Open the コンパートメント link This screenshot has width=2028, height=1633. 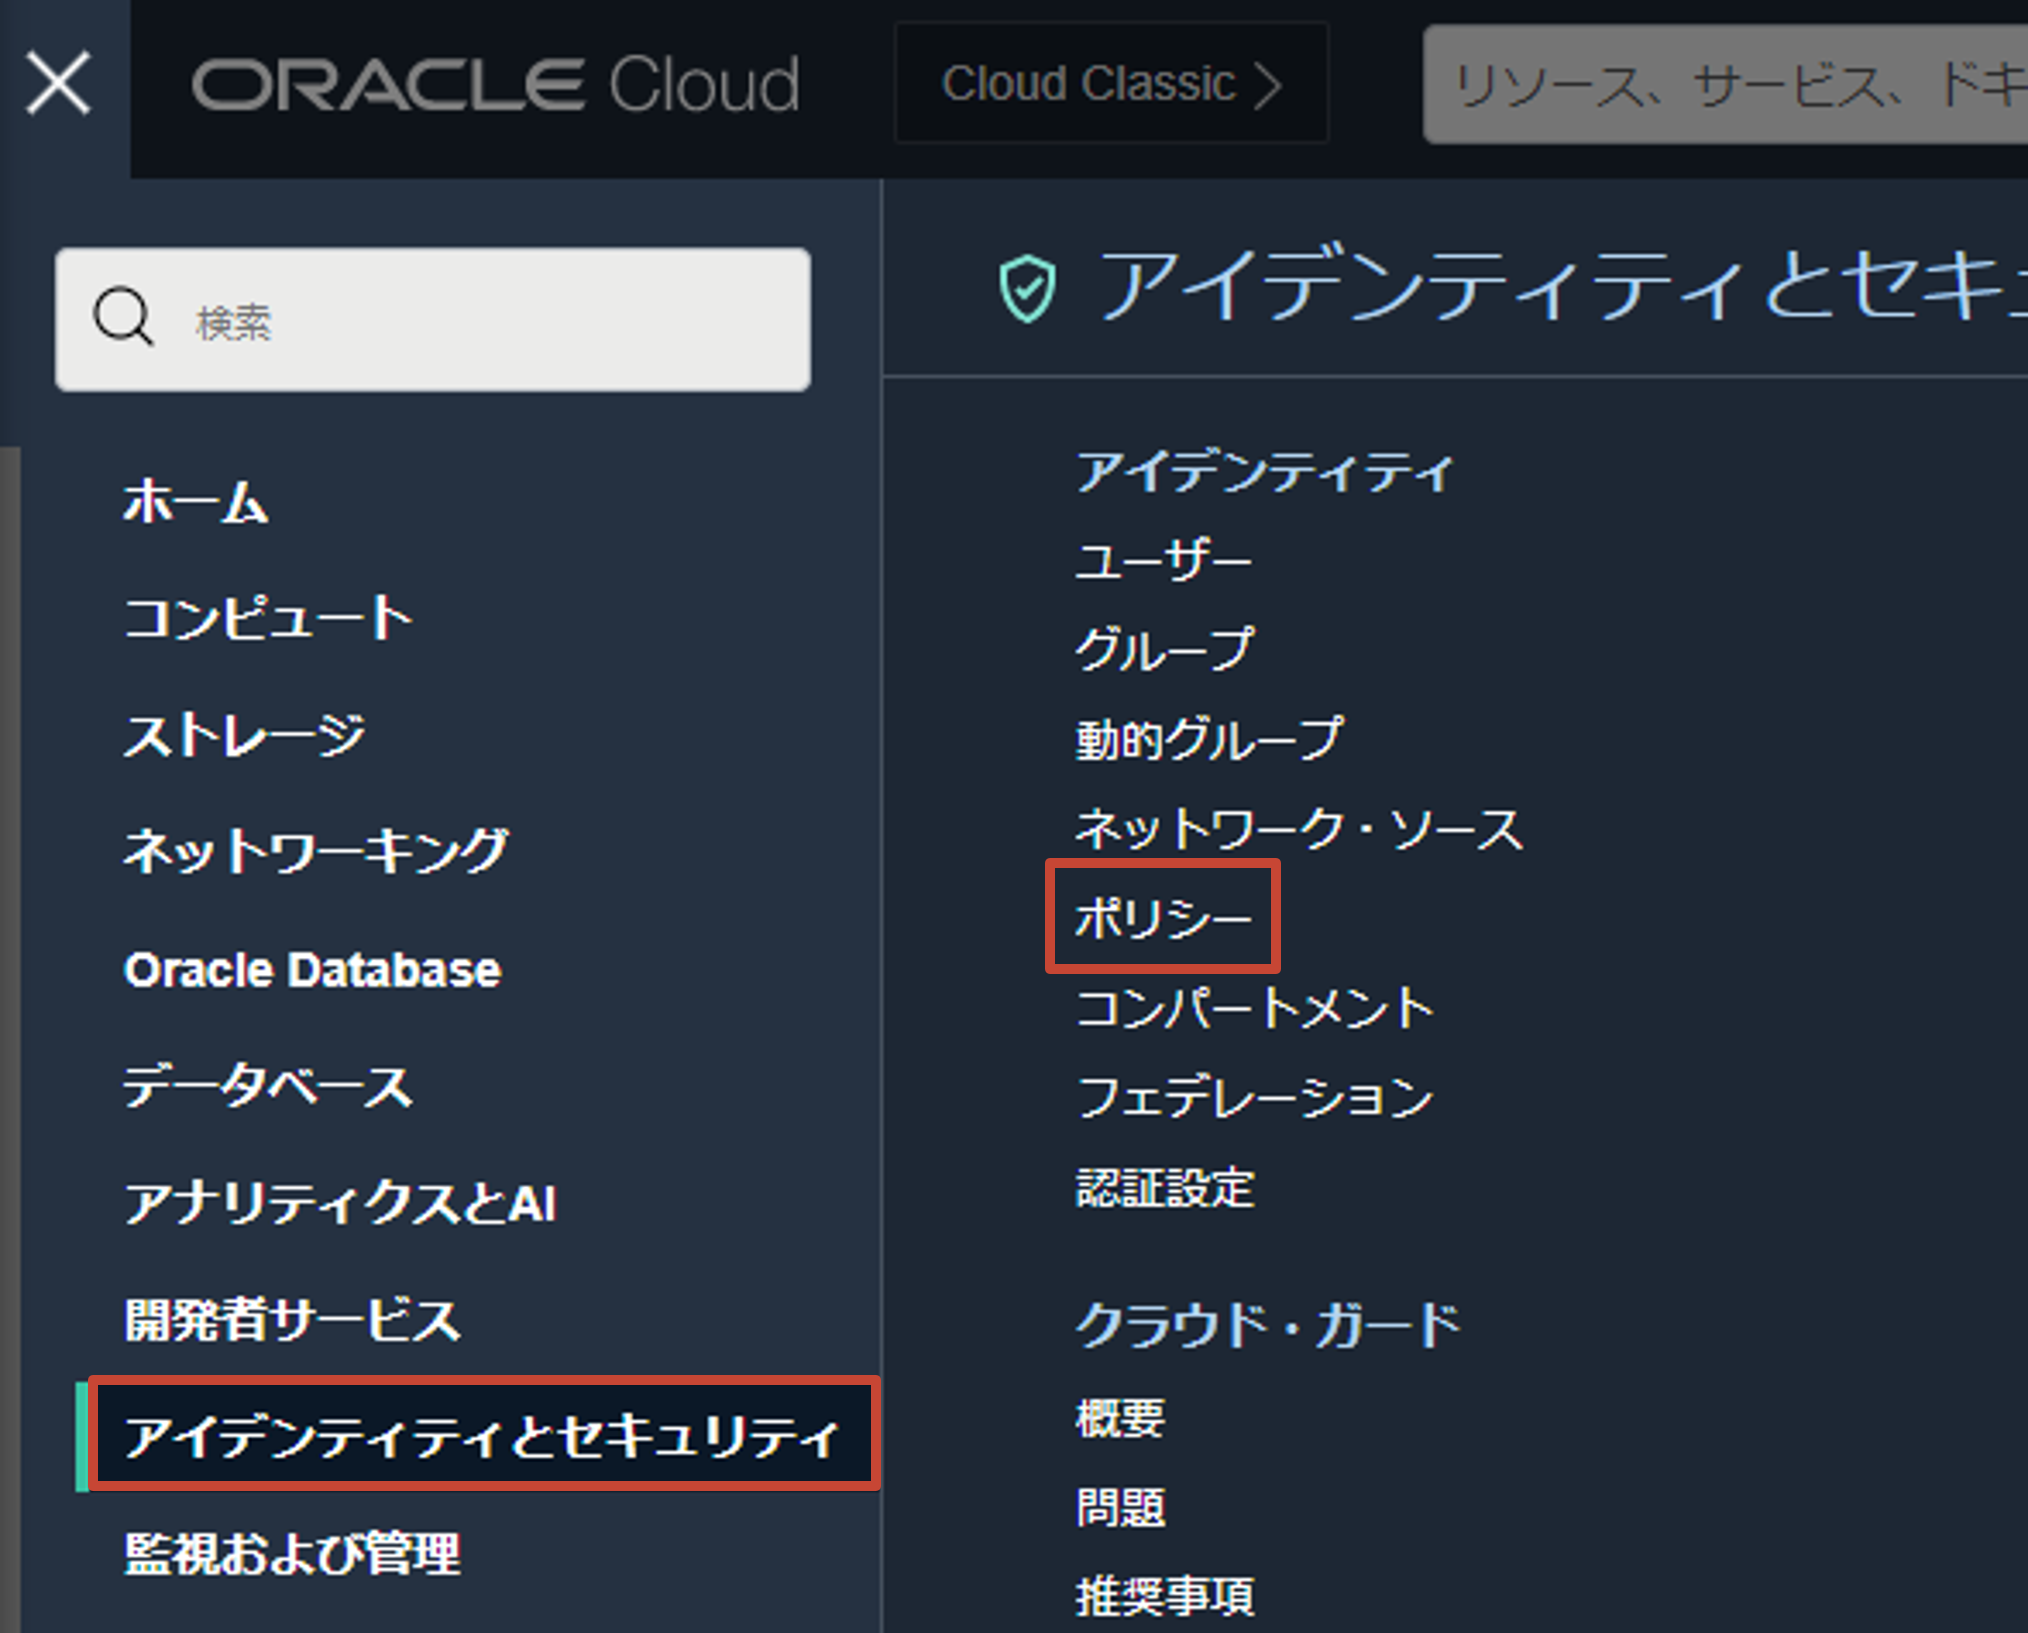click(x=1255, y=1008)
